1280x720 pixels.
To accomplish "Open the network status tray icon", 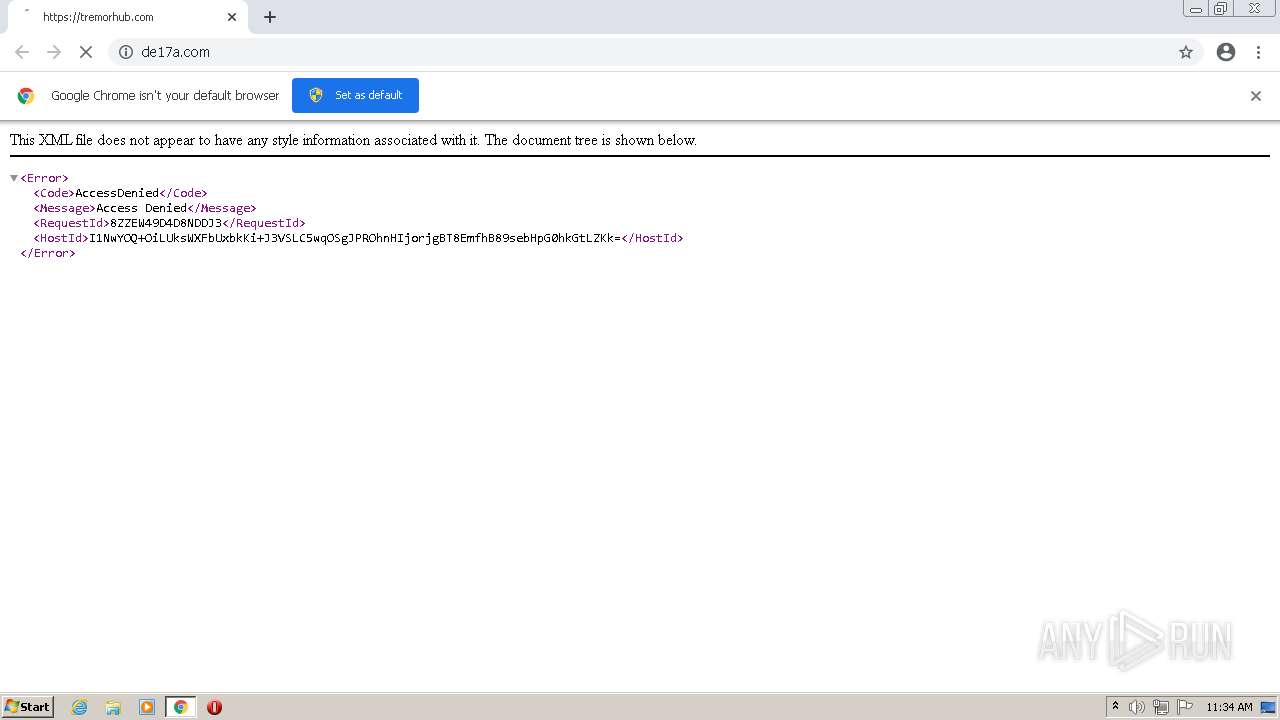I will click(x=1161, y=707).
